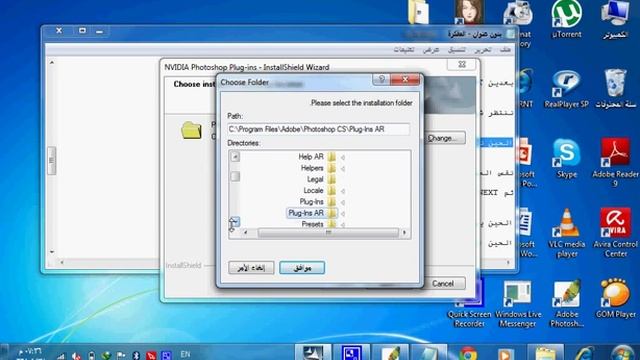This screenshot has width=640, height=360.
Task: Expand the Helpers folder node
Action: [x=342, y=169]
